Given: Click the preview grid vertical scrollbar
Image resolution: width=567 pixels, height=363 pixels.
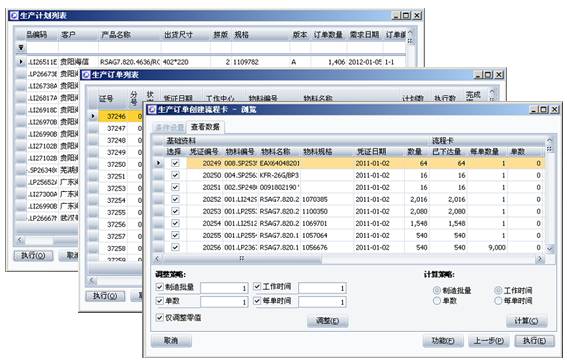Looking at the screenshot, I should pos(550,194).
